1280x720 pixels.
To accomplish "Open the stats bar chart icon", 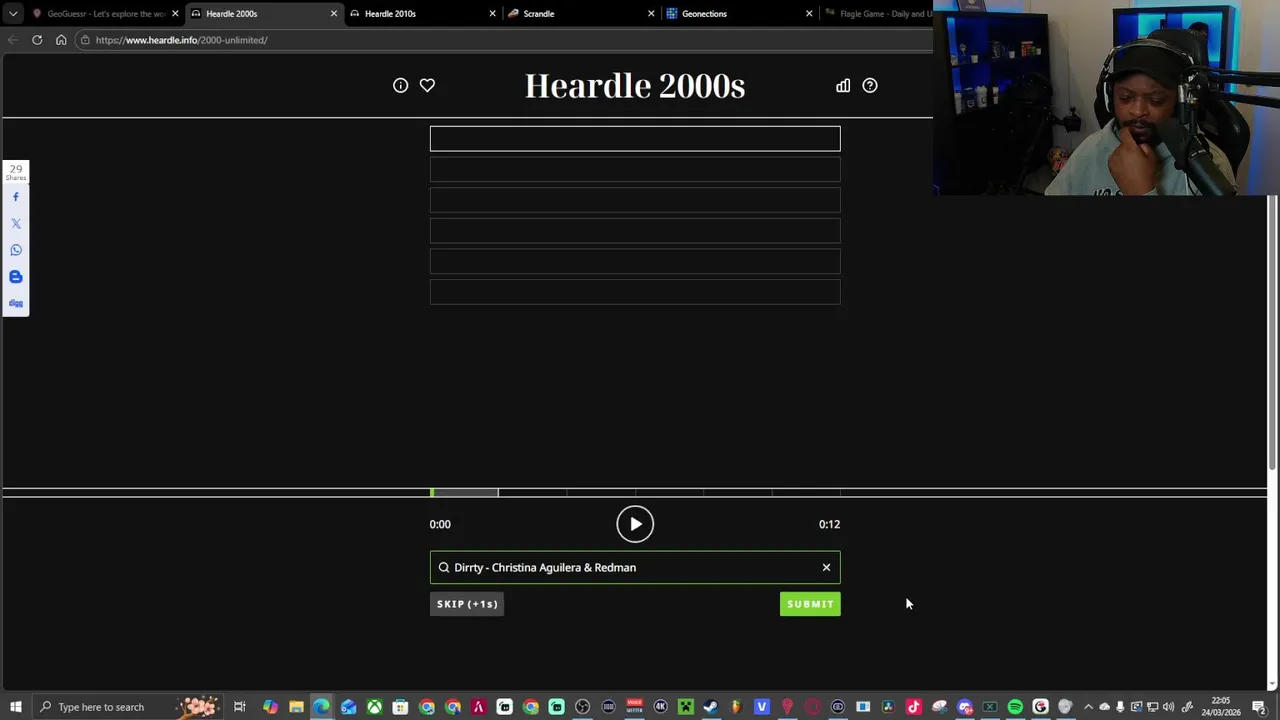I will [x=843, y=85].
